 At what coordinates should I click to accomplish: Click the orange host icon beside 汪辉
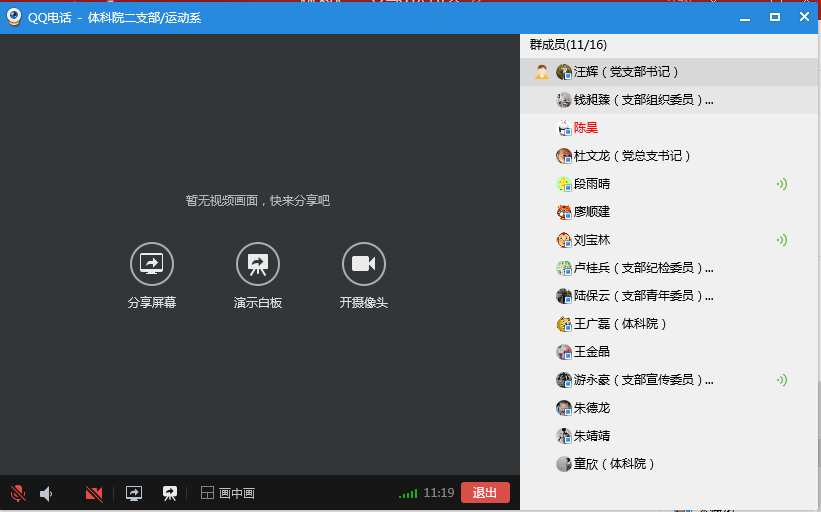pos(541,72)
